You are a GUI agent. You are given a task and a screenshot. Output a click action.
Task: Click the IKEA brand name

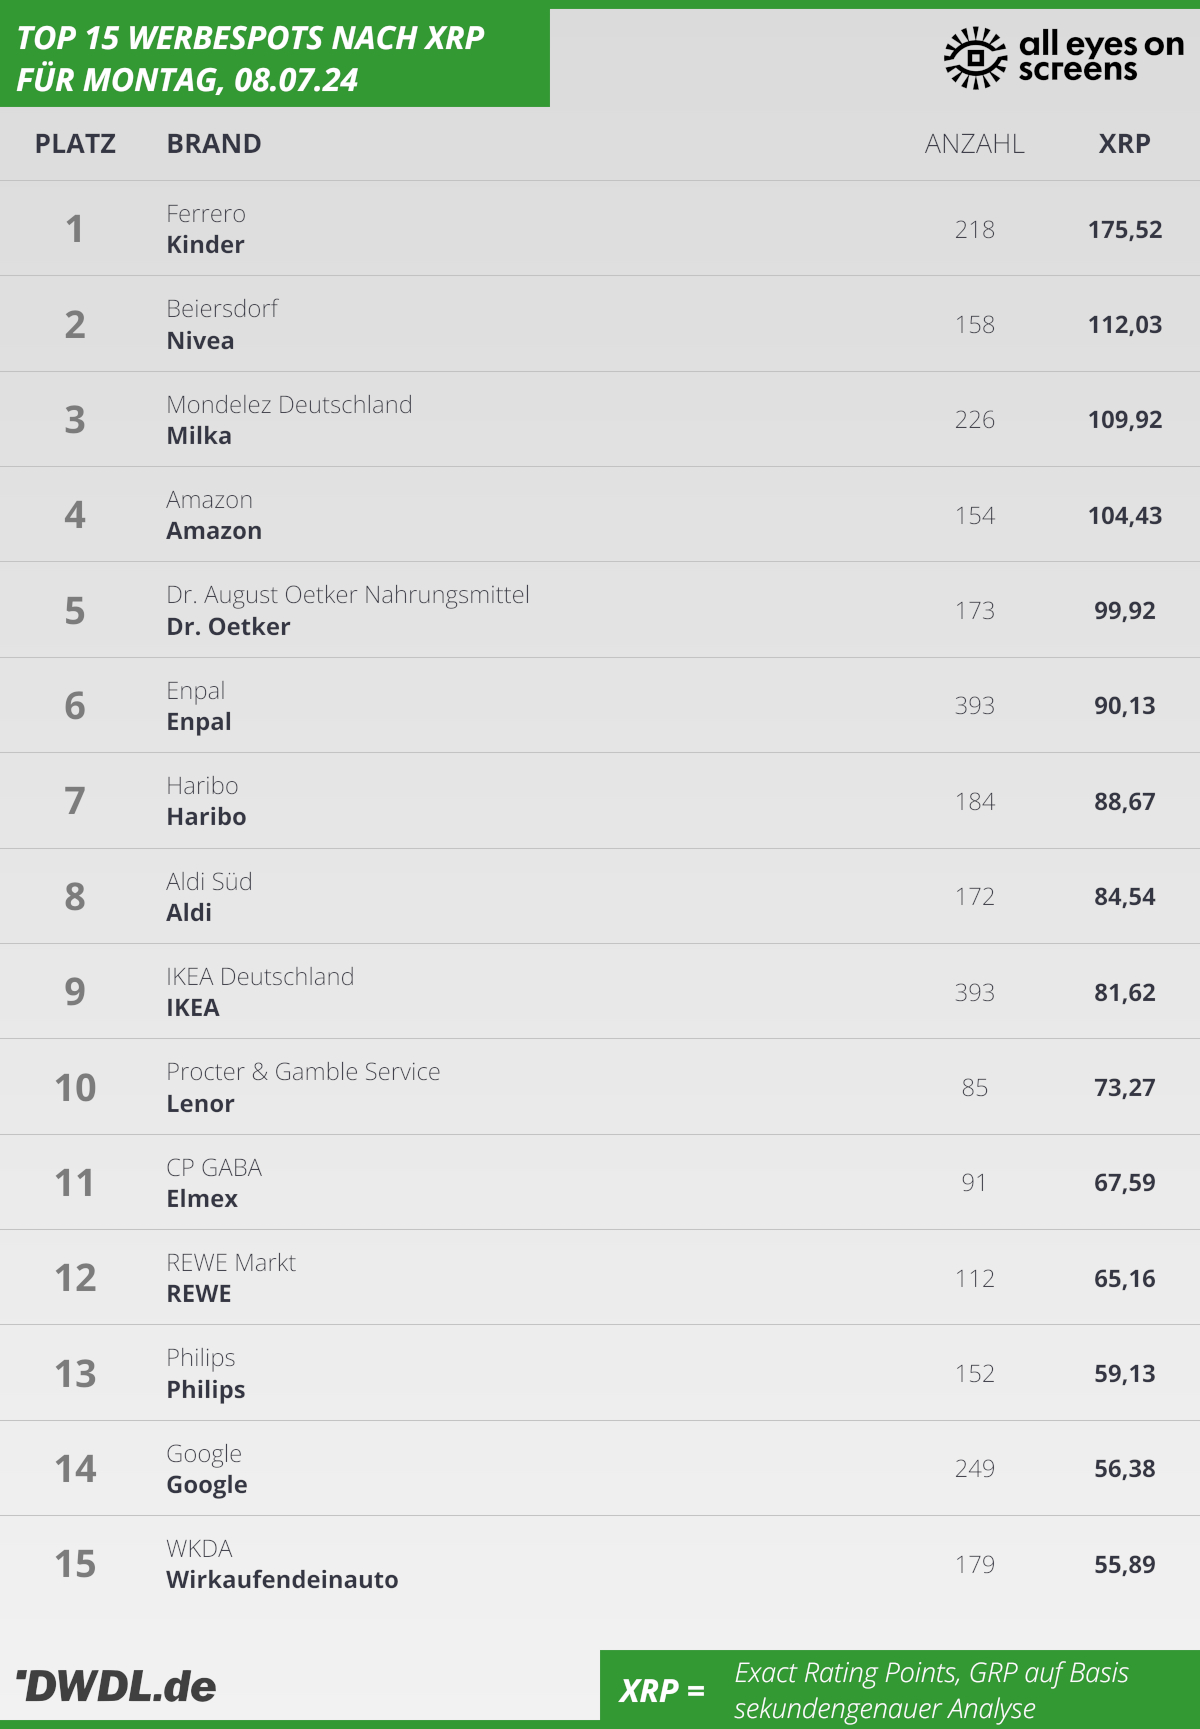click(x=193, y=1007)
